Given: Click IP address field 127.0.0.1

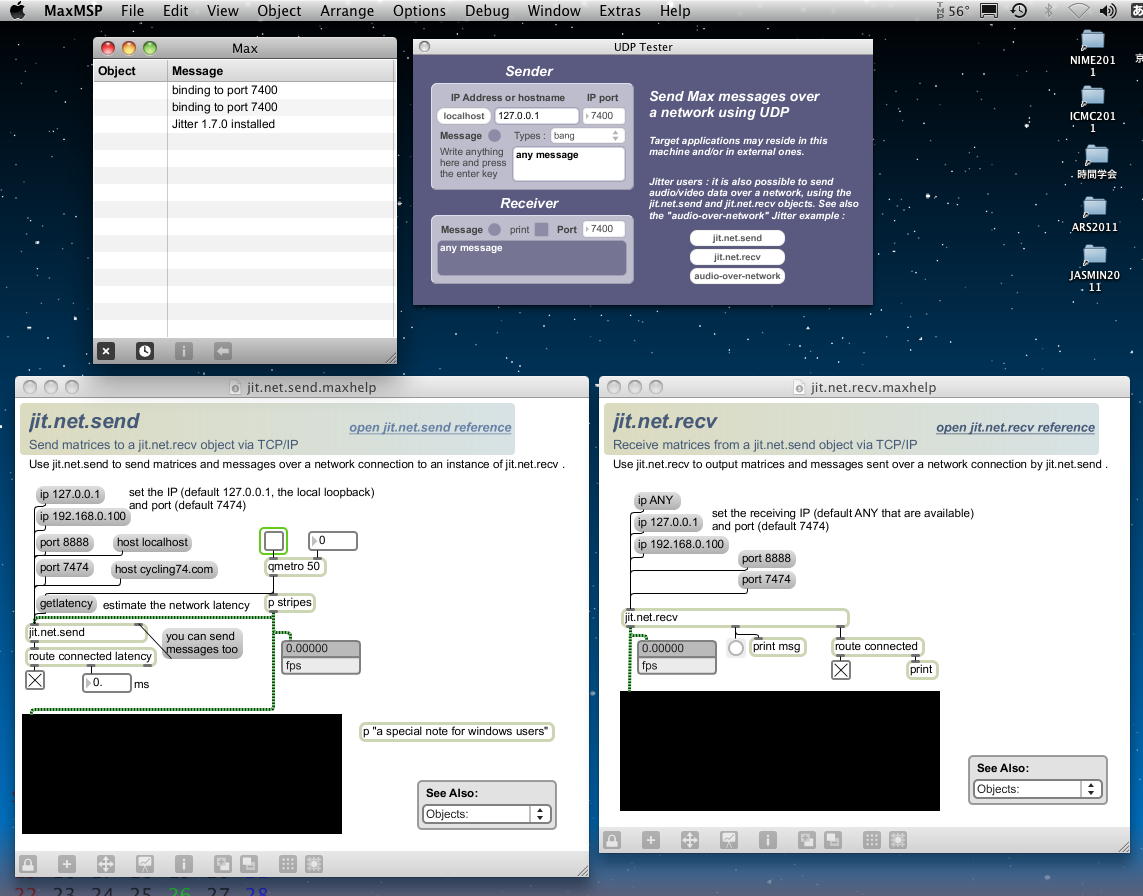Looking at the screenshot, I should 537,116.
